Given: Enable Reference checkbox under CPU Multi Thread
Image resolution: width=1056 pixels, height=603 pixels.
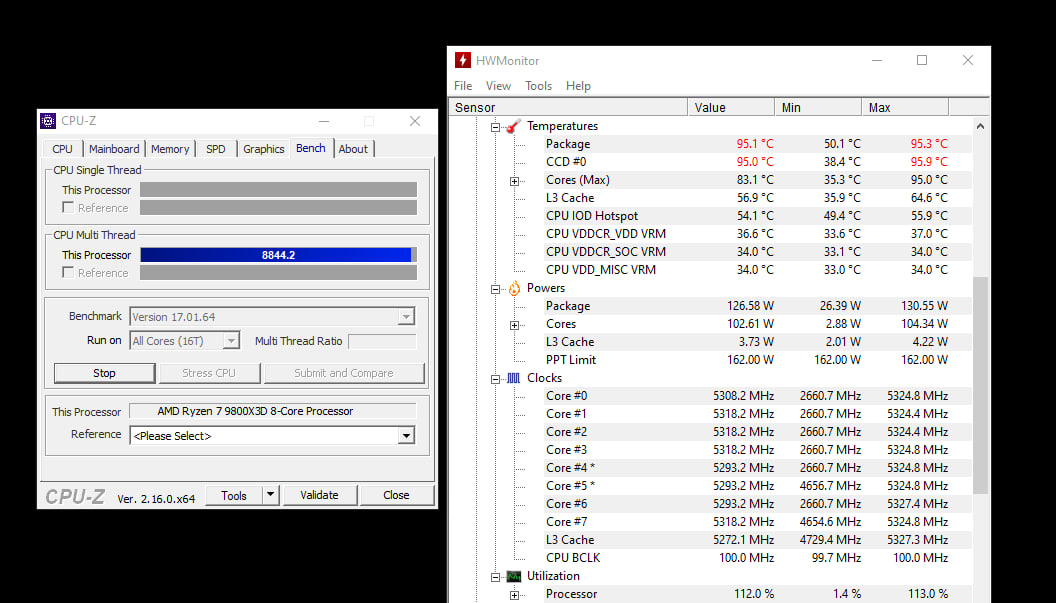Looking at the screenshot, I should [x=68, y=272].
